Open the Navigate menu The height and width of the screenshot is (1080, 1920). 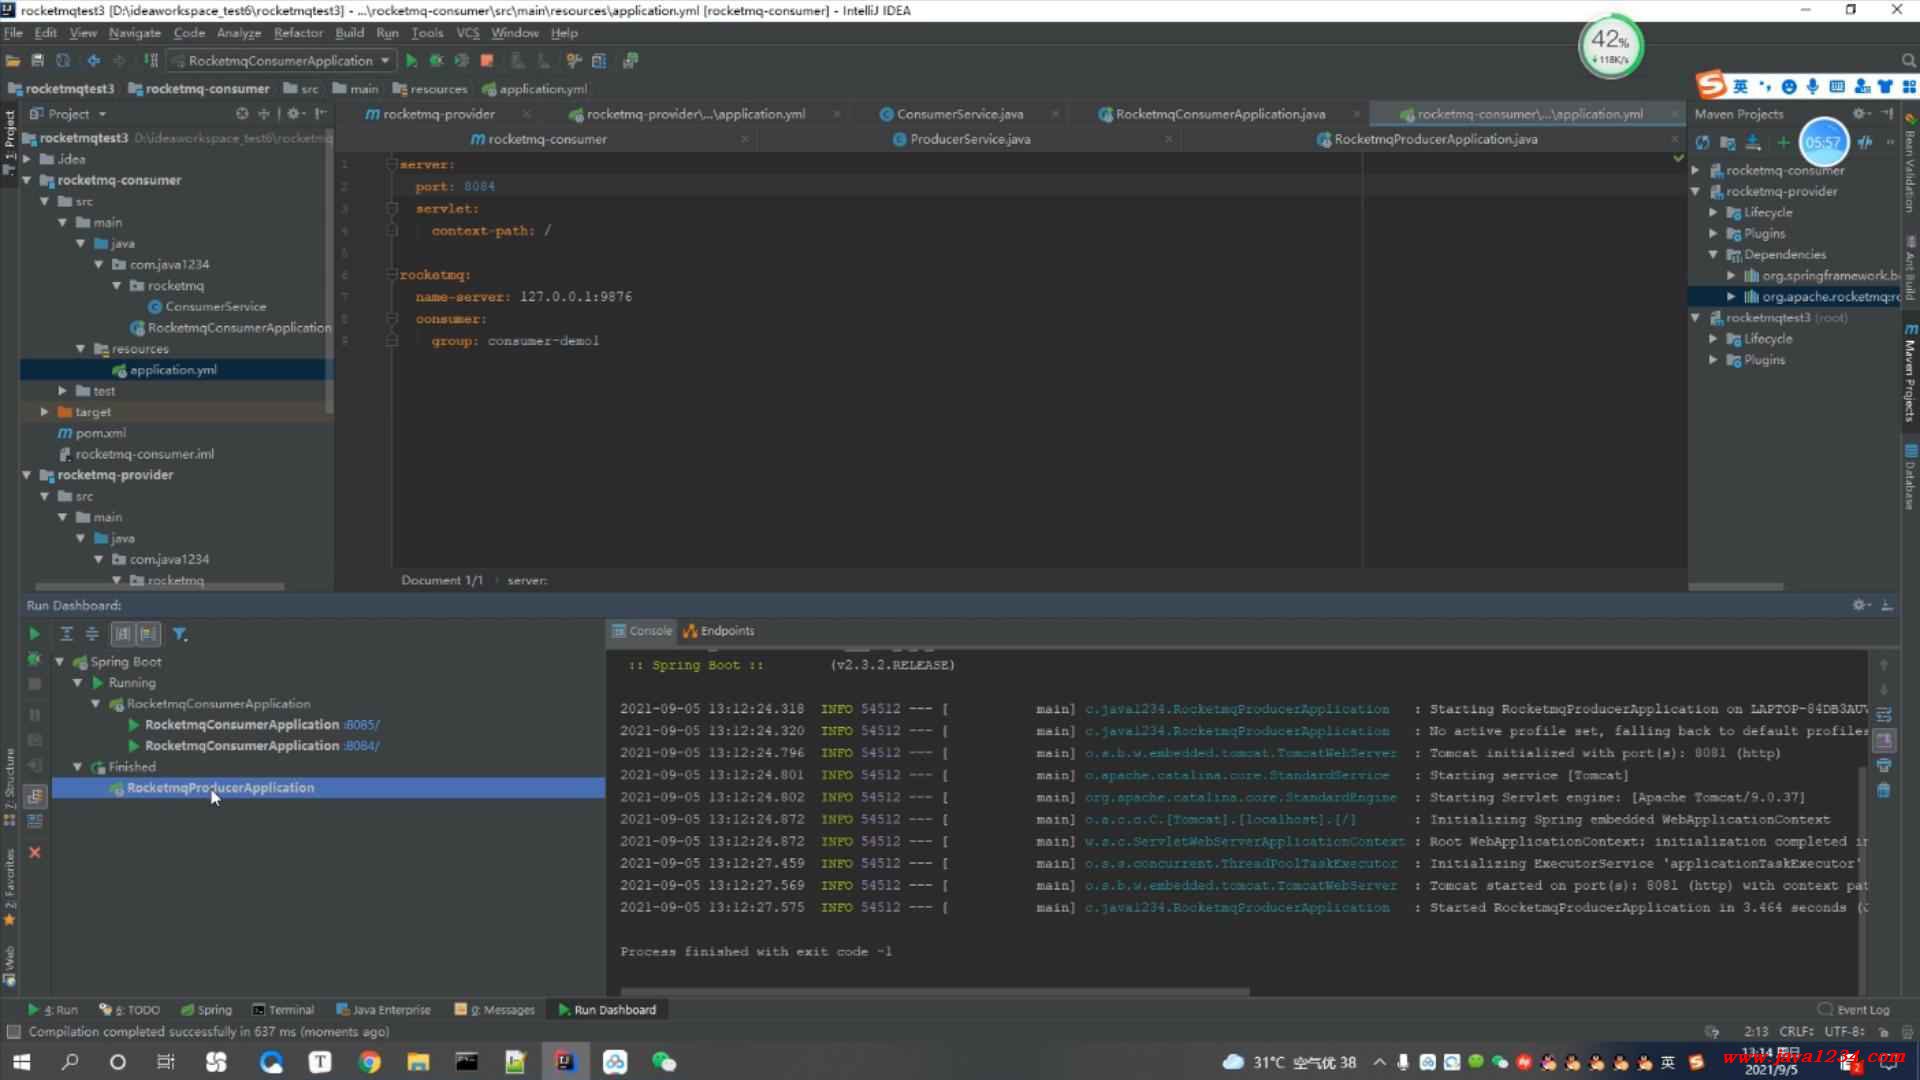pos(134,33)
